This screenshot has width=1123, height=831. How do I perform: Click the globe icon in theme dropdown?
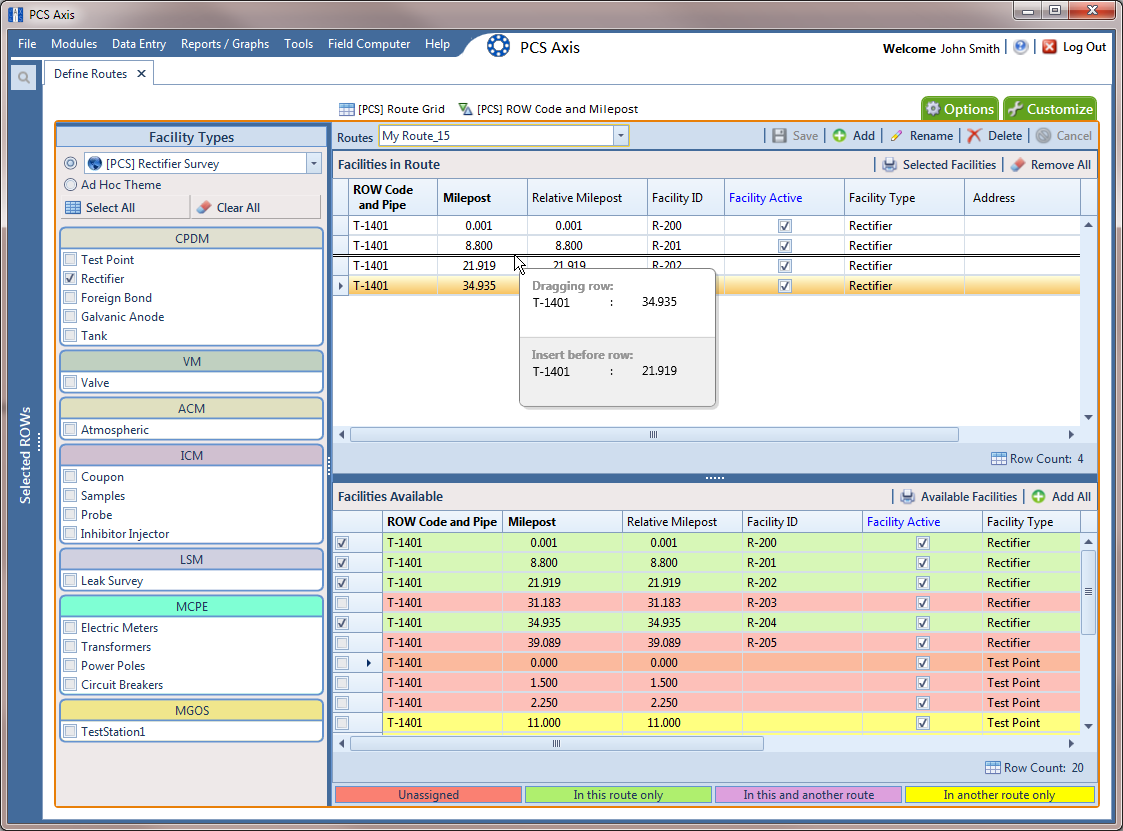(95, 163)
